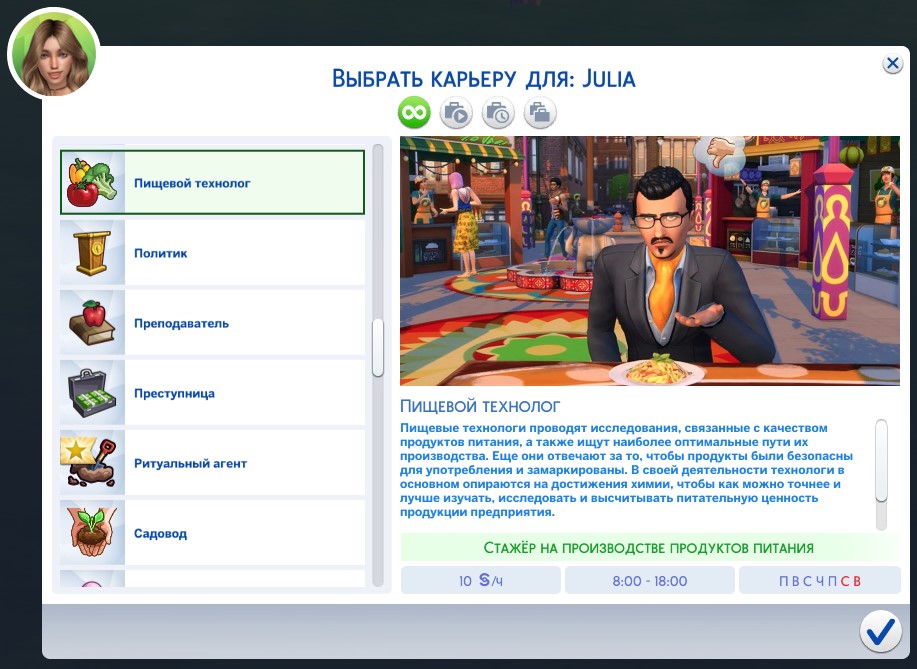Viewport: 917px width, 669px height.
Task: Open Julia's portrait thumbnail
Action: (x=52, y=52)
